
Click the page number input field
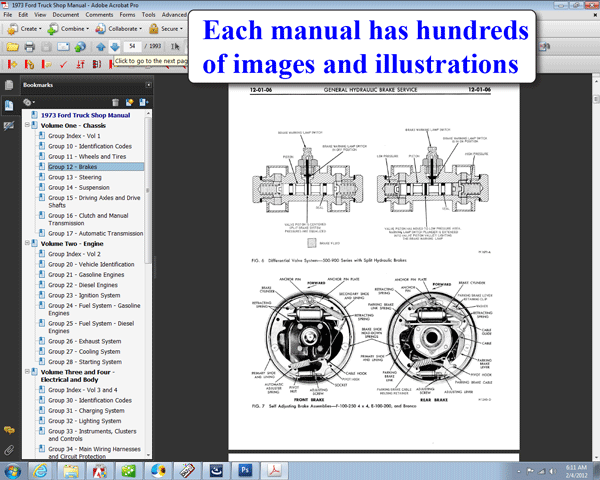pos(132,46)
